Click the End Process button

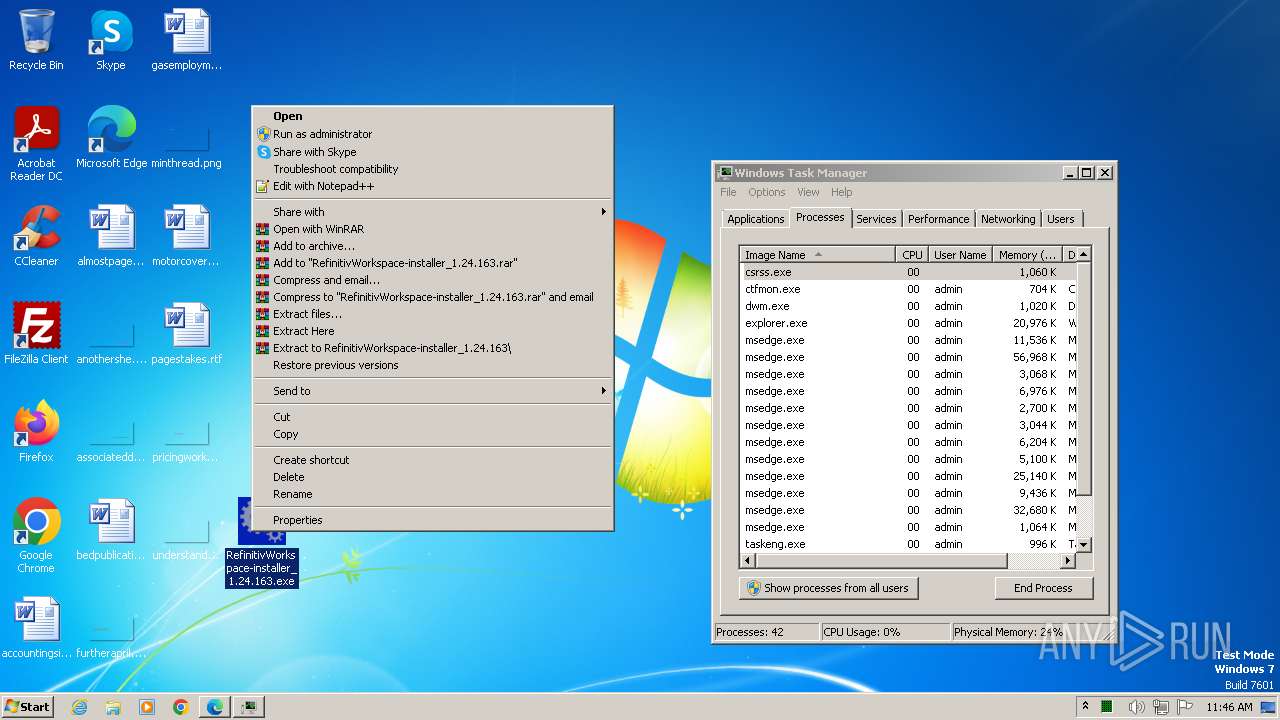tap(1043, 588)
